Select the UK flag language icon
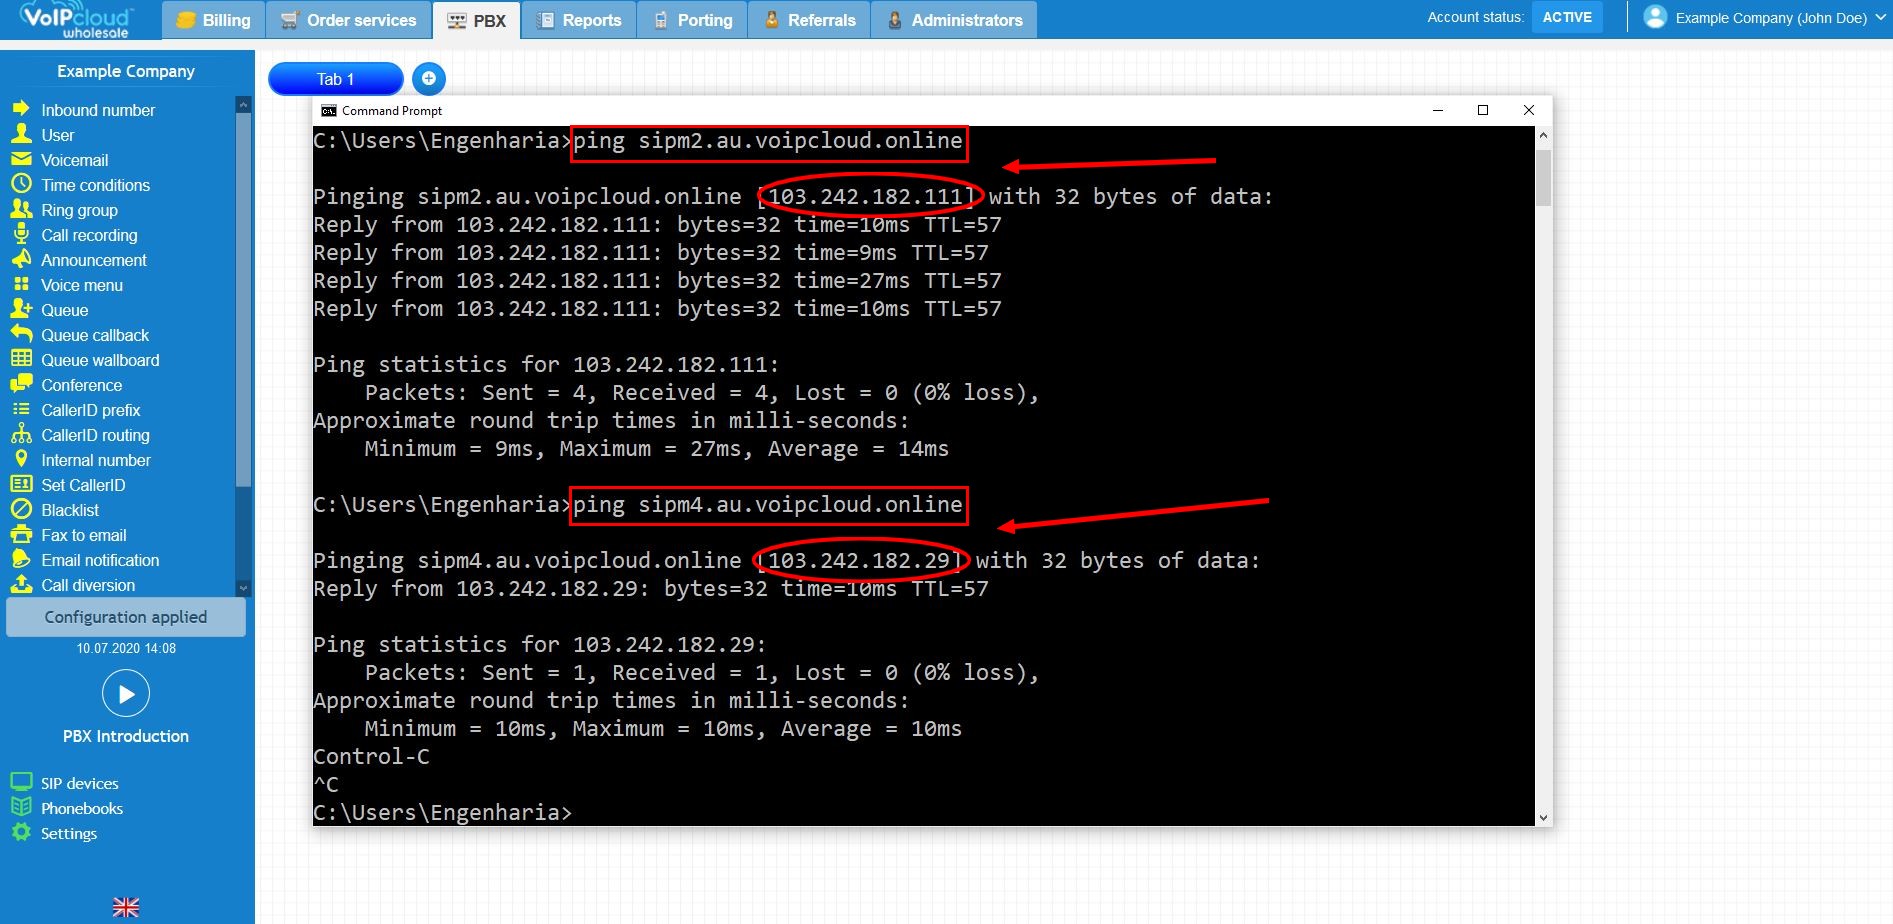This screenshot has width=1893, height=924. pyautogui.click(x=125, y=906)
